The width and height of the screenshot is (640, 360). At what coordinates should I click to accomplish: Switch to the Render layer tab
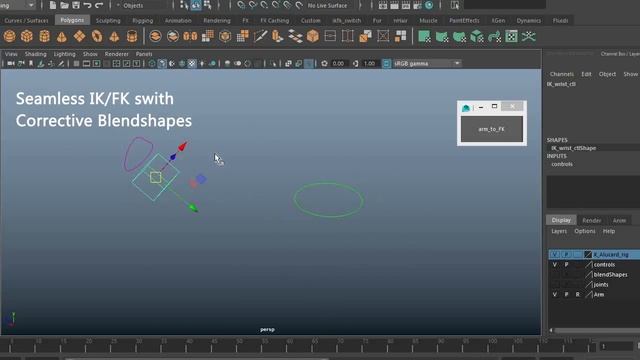(591, 220)
